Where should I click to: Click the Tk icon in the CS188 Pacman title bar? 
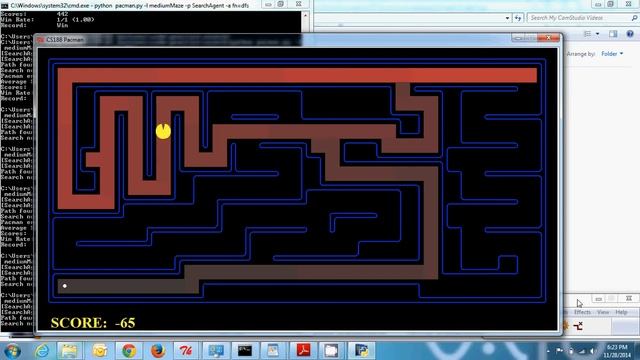point(40,40)
